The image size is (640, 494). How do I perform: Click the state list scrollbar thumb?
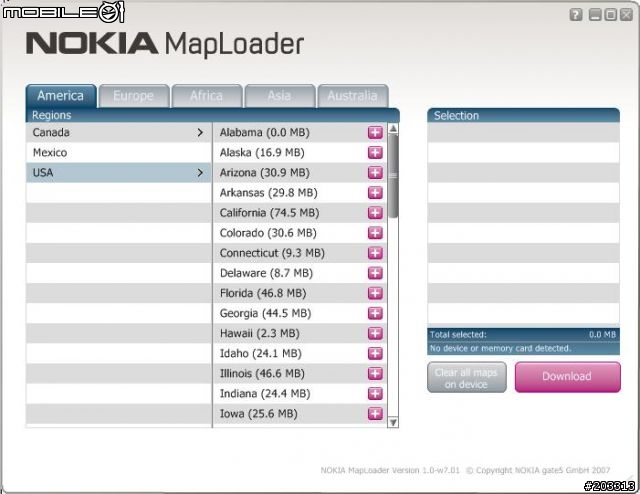click(393, 176)
